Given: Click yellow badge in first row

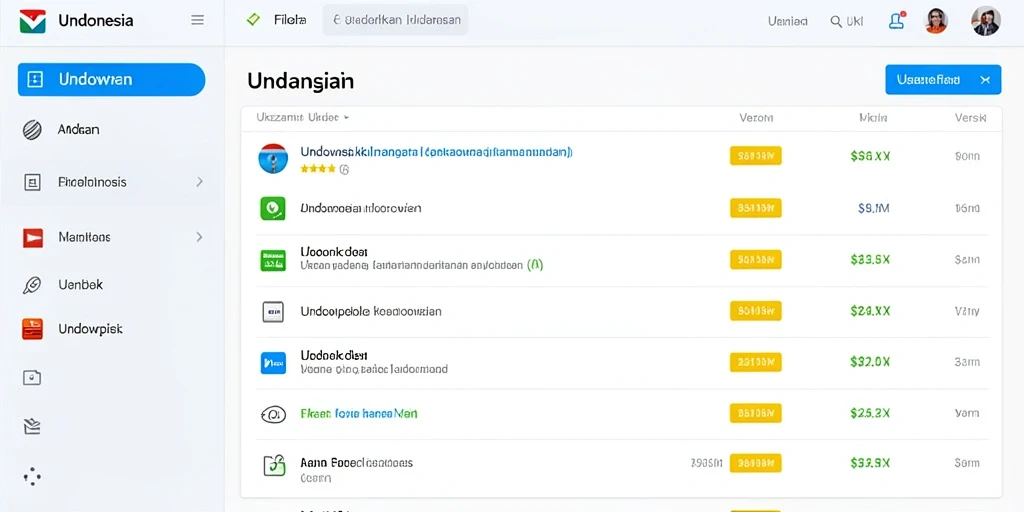Looking at the screenshot, I should [x=756, y=155].
